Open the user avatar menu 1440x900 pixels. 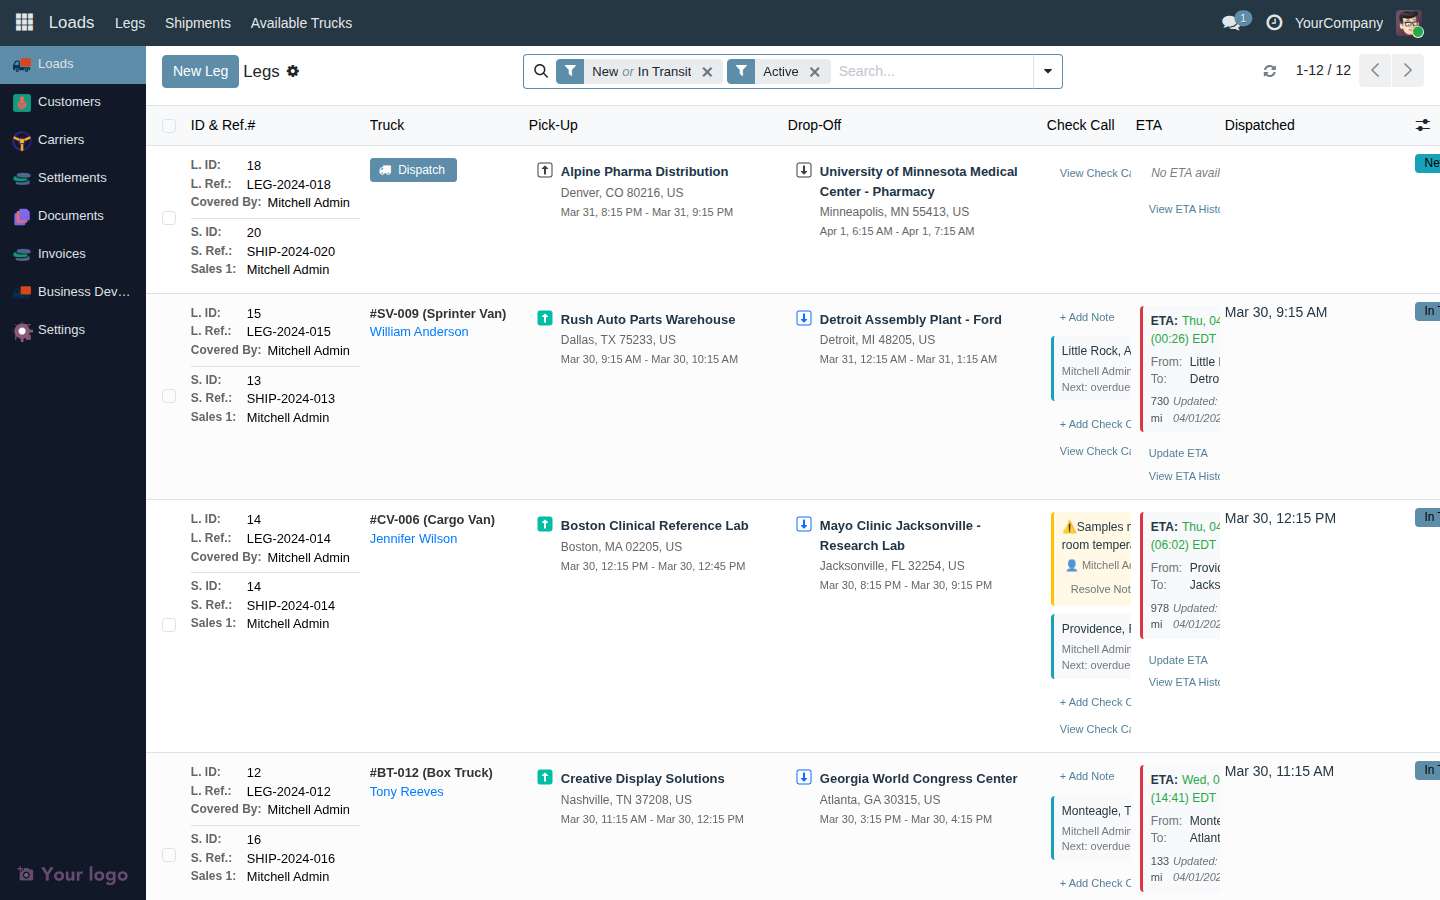click(x=1409, y=23)
